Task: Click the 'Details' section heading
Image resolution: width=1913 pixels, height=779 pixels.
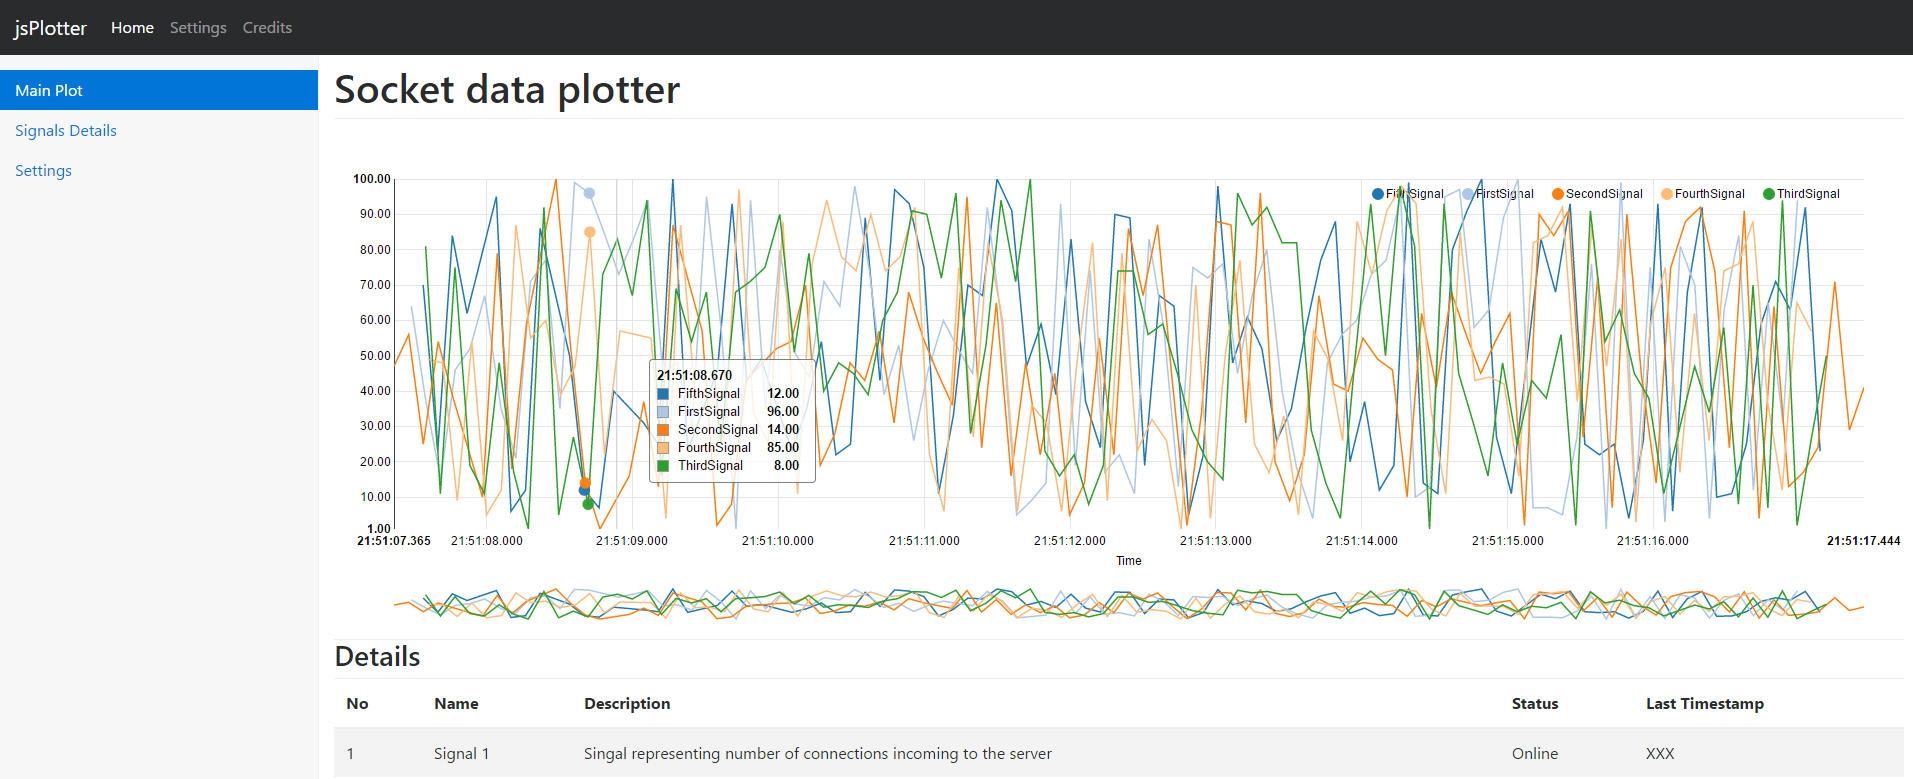Action: pyautogui.click(x=377, y=656)
